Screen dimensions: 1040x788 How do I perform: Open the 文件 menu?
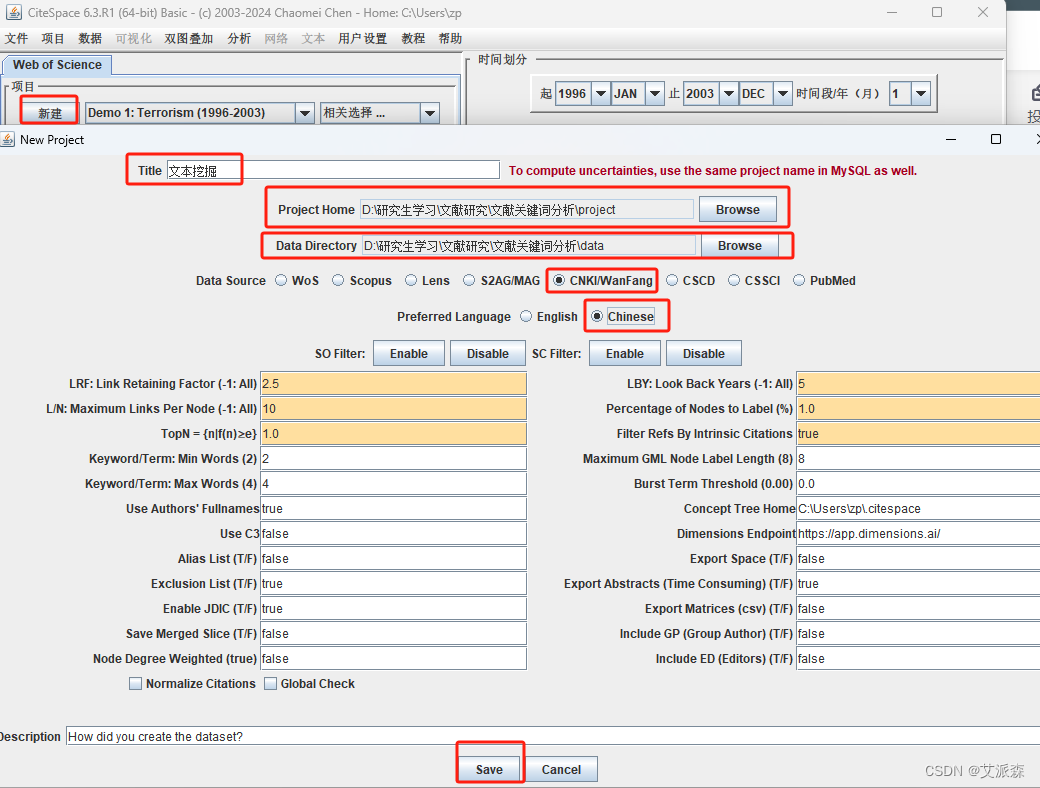17,38
